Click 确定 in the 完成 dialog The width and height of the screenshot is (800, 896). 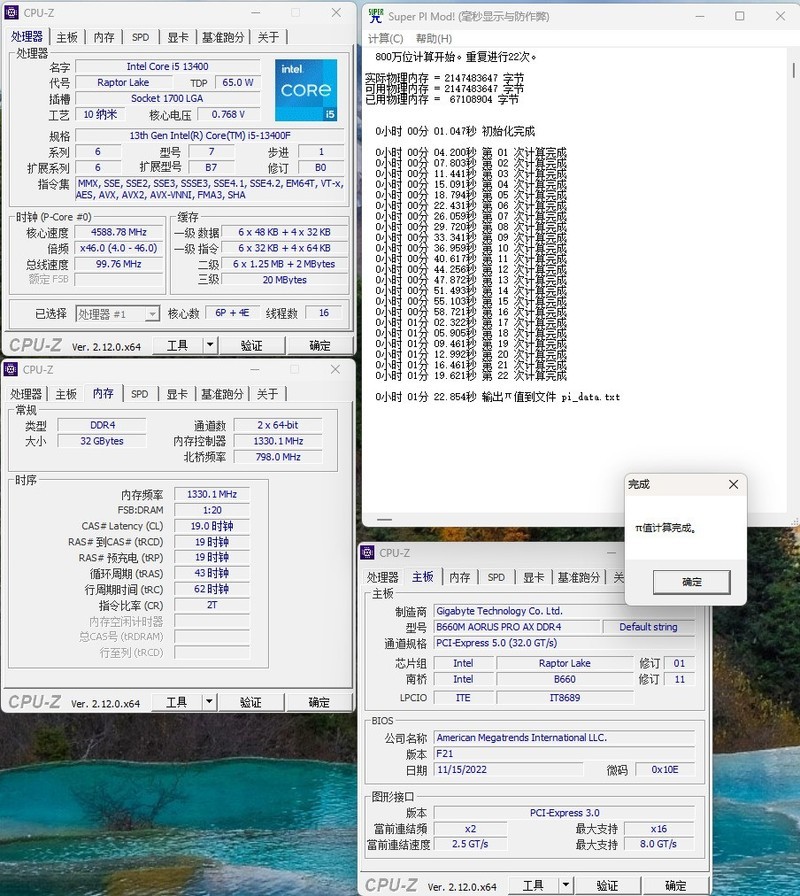(691, 582)
